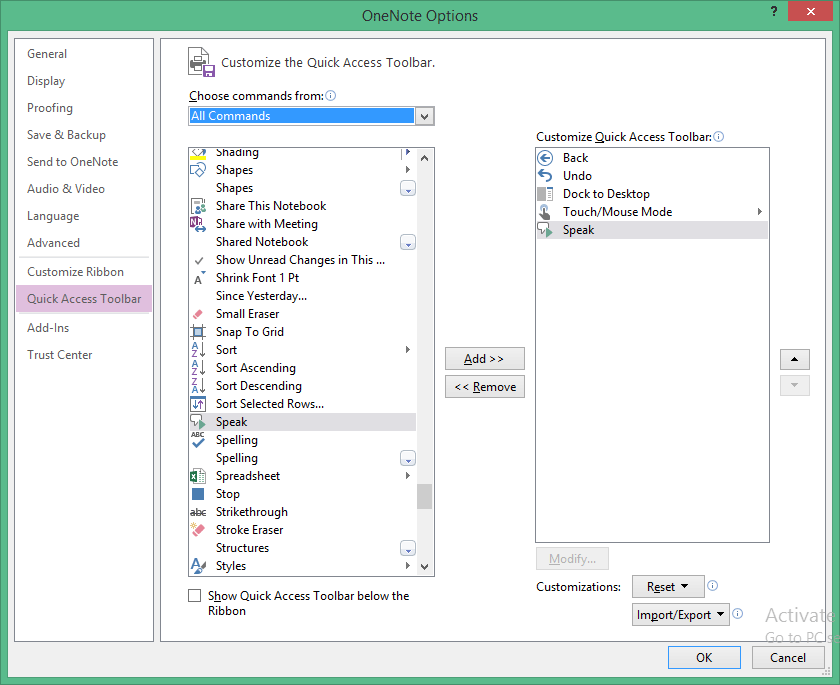Select the Strikethrough abc icon
This screenshot has height=685, width=840.
(x=198, y=513)
